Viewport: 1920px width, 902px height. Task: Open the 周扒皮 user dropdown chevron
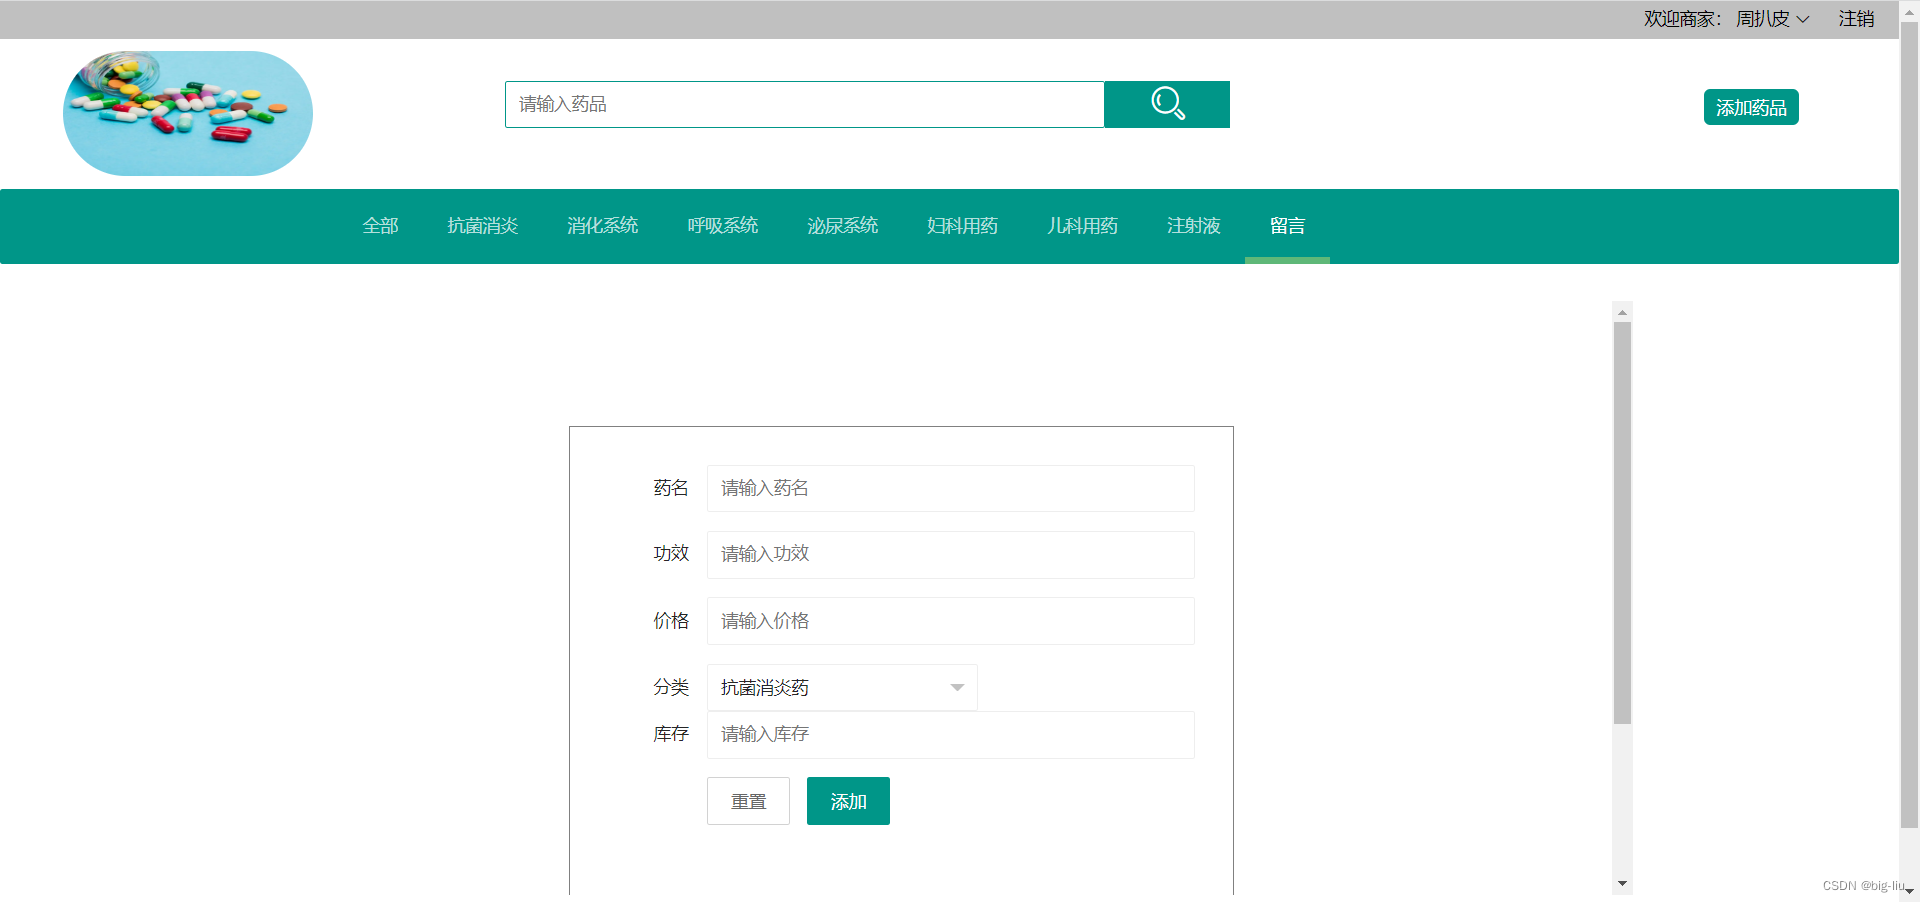tap(1803, 19)
